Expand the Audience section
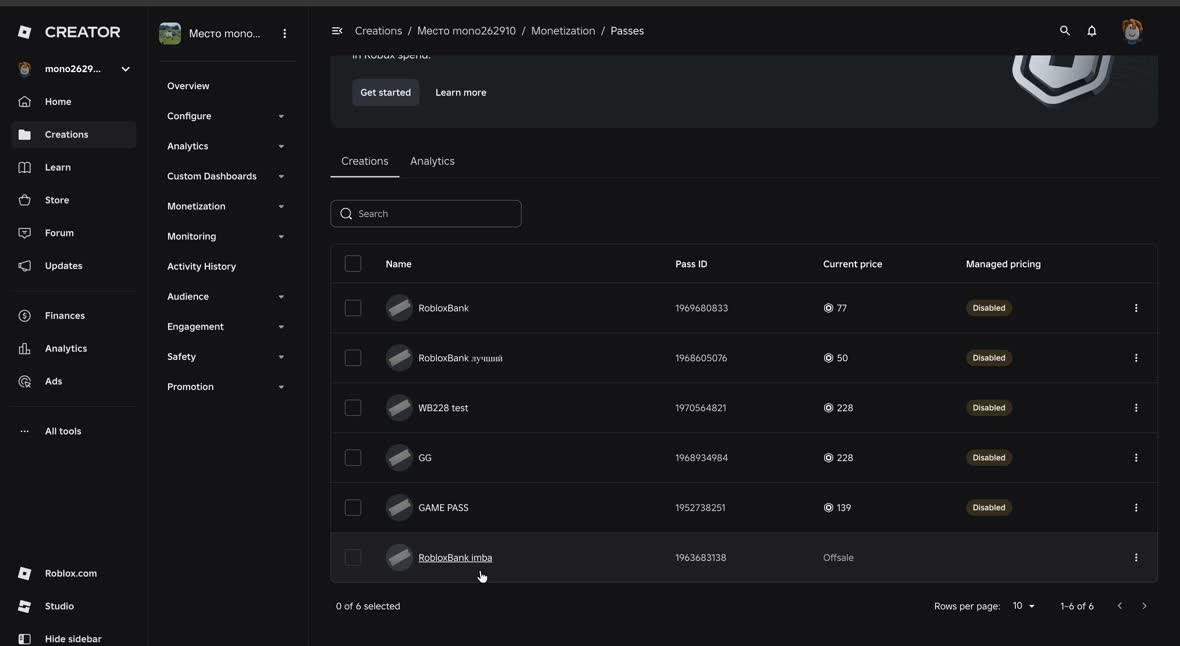Image resolution: width=1180 pixels, height=646 pixels. point(226,297)
